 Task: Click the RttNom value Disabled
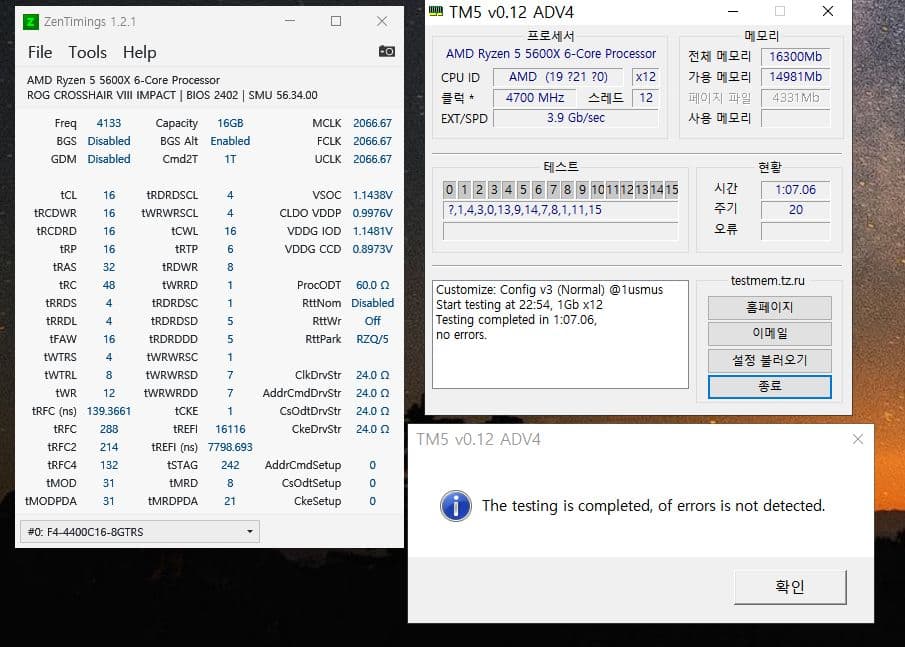click(372, 303)
